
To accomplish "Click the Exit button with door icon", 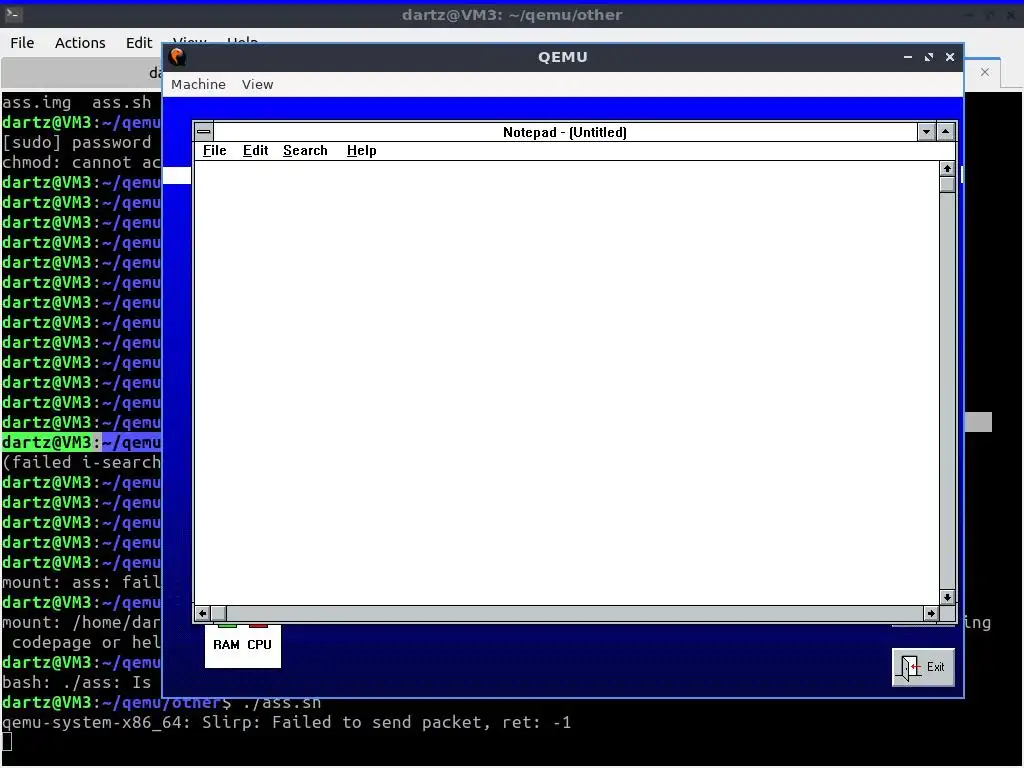I will click(x=923, y=667).
